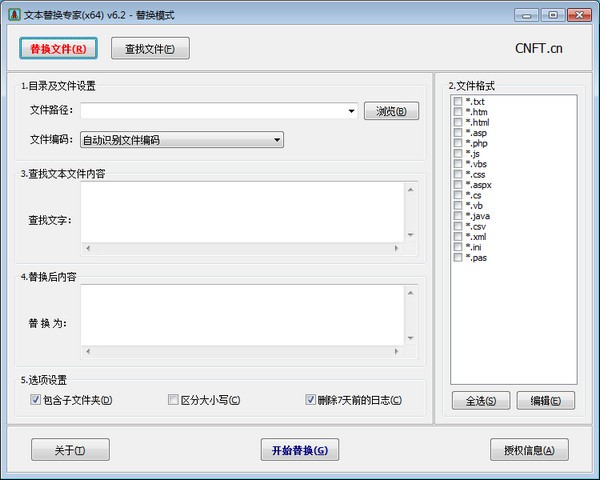
Task: Click the 浏览 browse button
Action: pyautogui.click(x=390, y=111)
